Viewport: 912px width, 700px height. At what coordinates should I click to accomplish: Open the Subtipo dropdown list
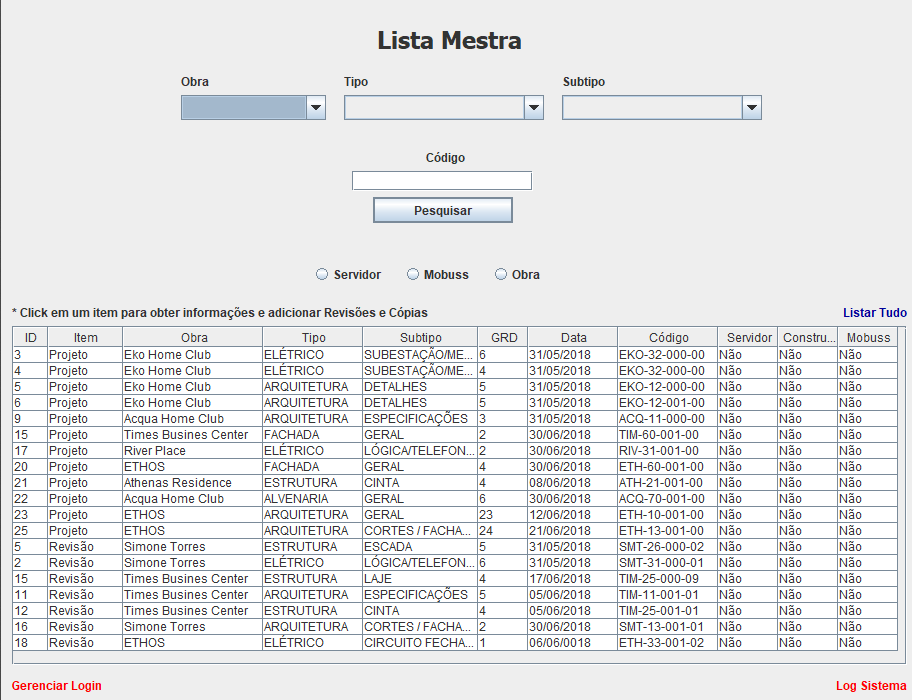click(x=751, y=108)
